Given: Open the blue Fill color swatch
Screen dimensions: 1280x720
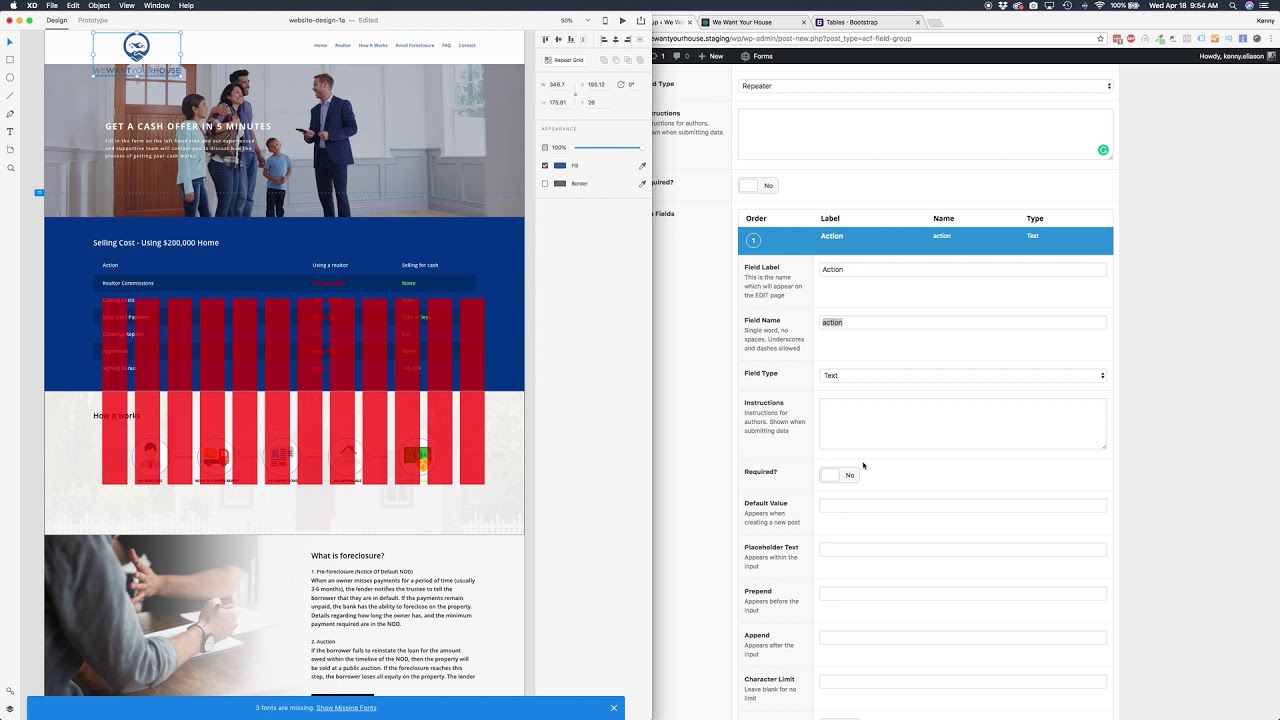Looking at the screenshot, I should [x=560, y=166].
